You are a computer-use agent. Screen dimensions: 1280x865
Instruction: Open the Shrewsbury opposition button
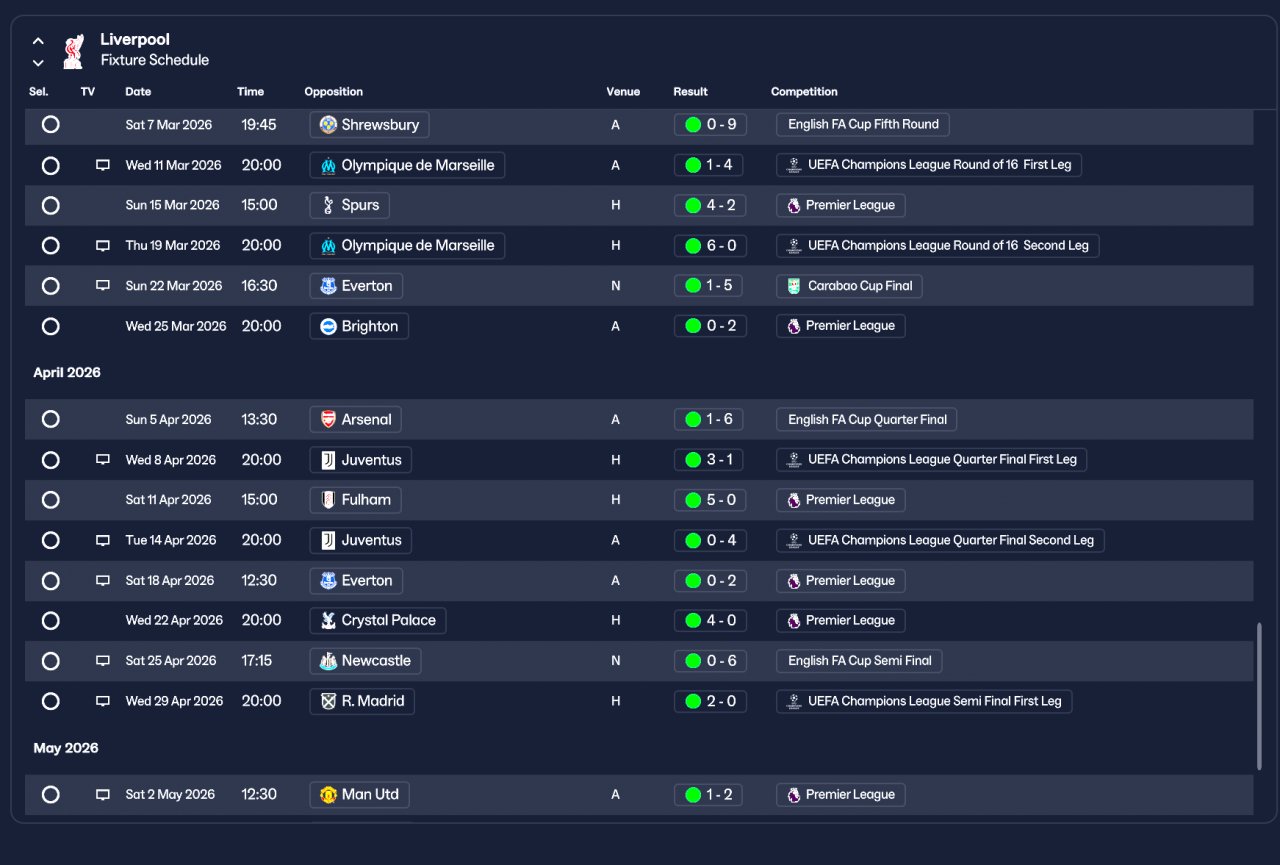click(369, 125)
